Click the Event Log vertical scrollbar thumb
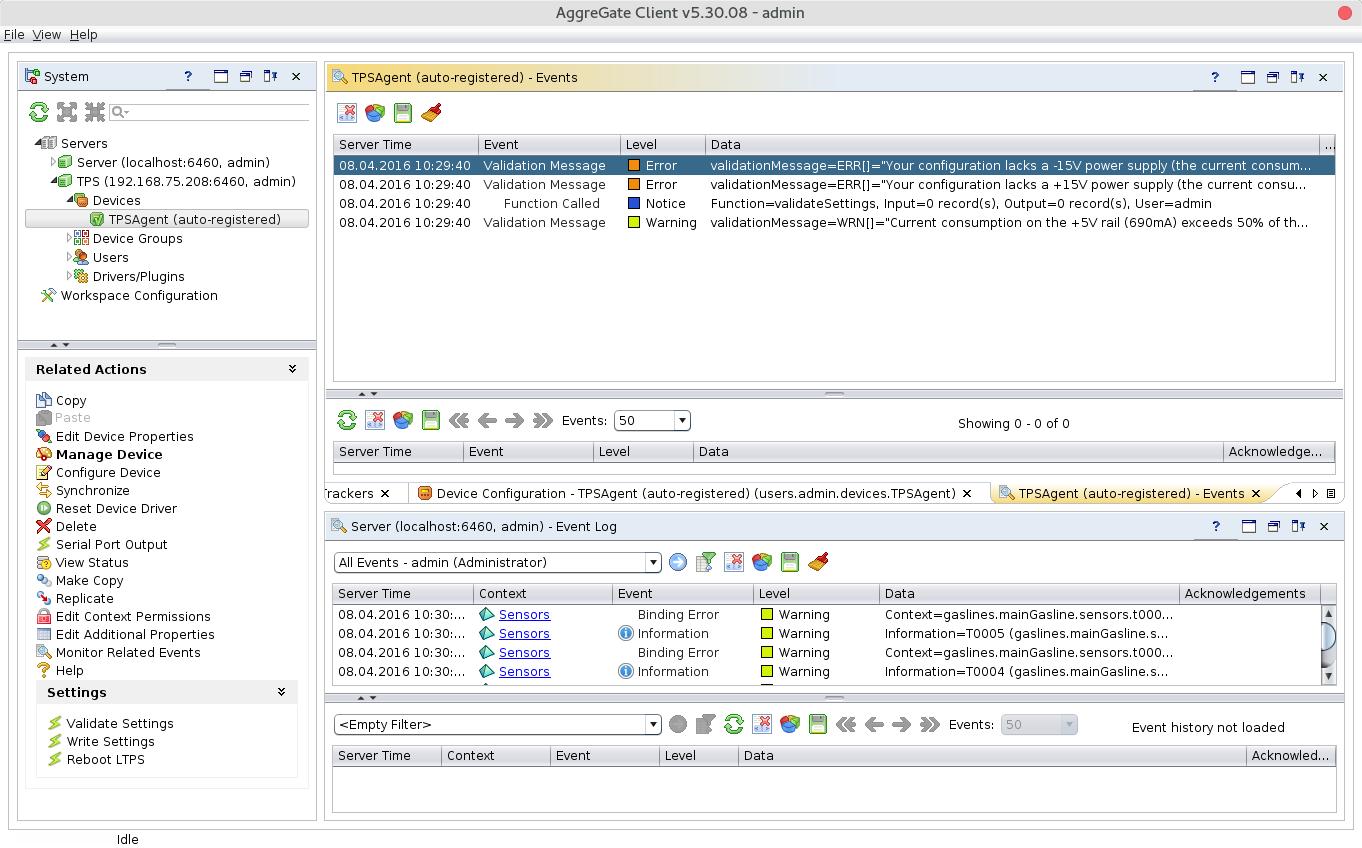1362x848 pixels. (x=1328, y=636)
